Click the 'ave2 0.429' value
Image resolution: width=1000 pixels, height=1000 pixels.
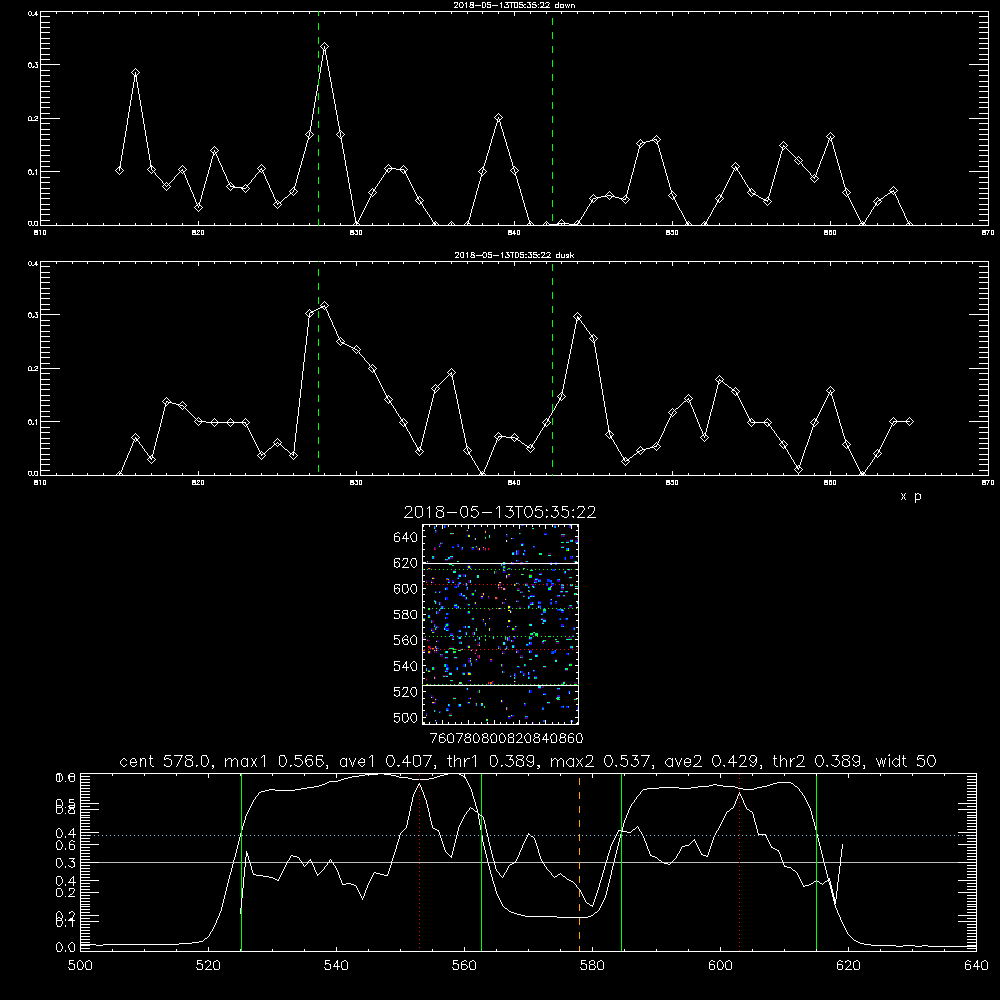(x=710, y=761)
